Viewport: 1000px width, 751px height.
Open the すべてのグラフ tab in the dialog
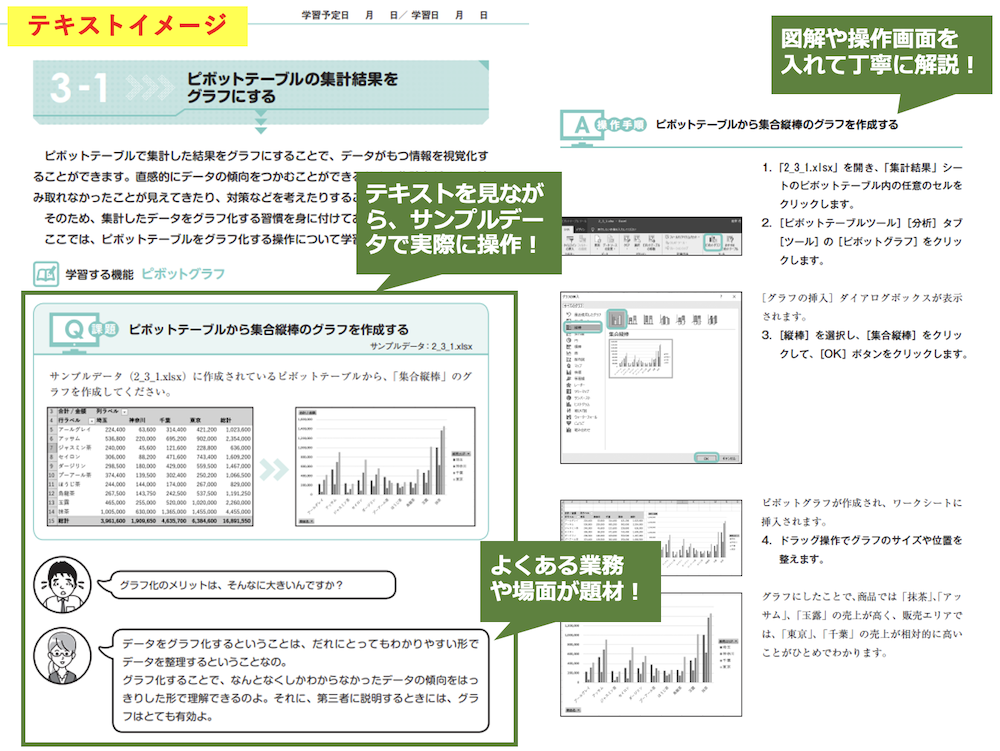point(572,306)
